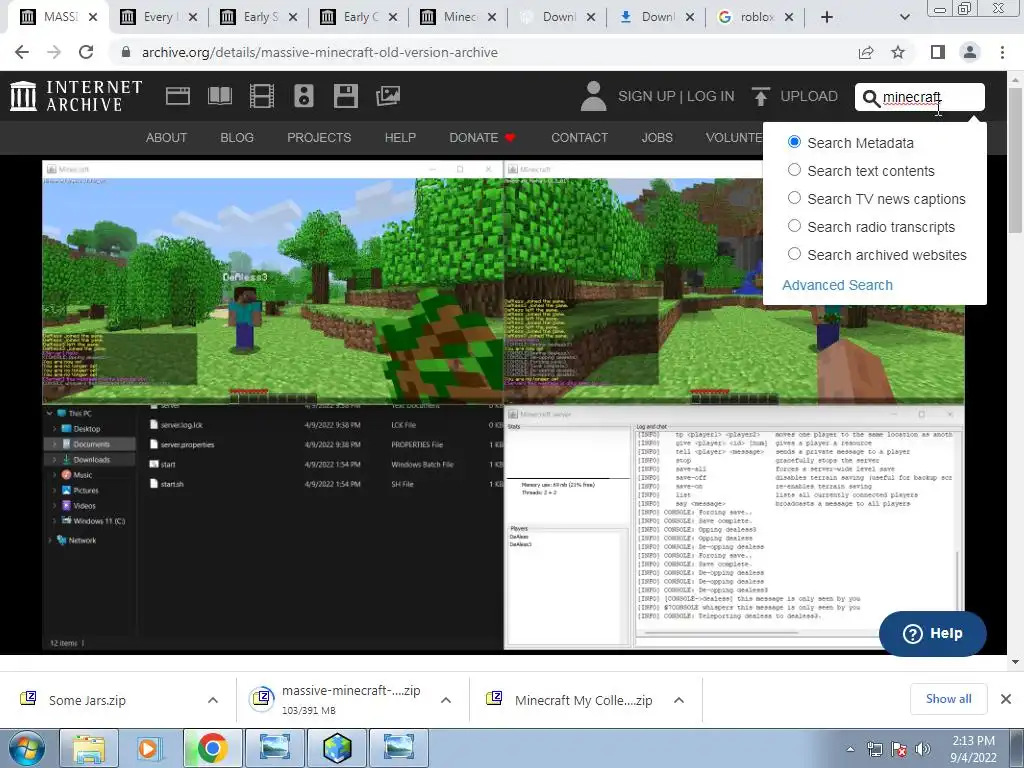Open the Chrome profile icon
Viewport: 1024px width, 768px height.
[x=970, y=52]
